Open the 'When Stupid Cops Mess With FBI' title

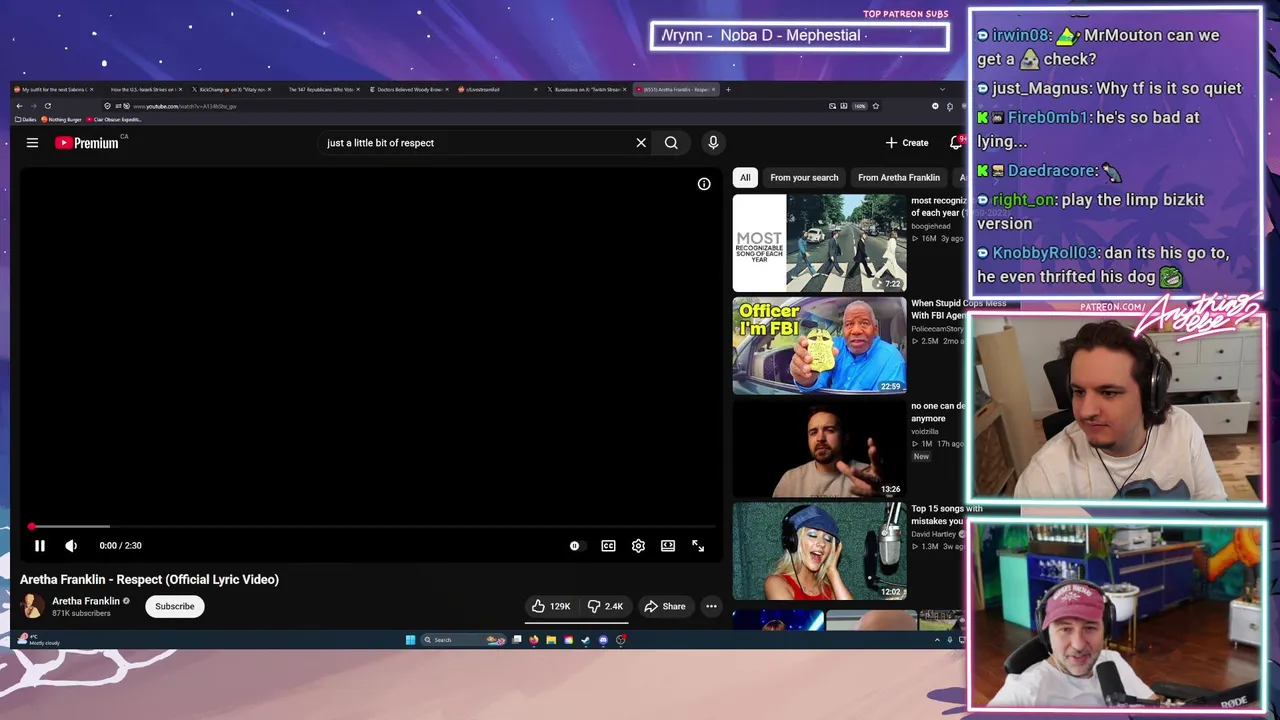click(940, 309)
